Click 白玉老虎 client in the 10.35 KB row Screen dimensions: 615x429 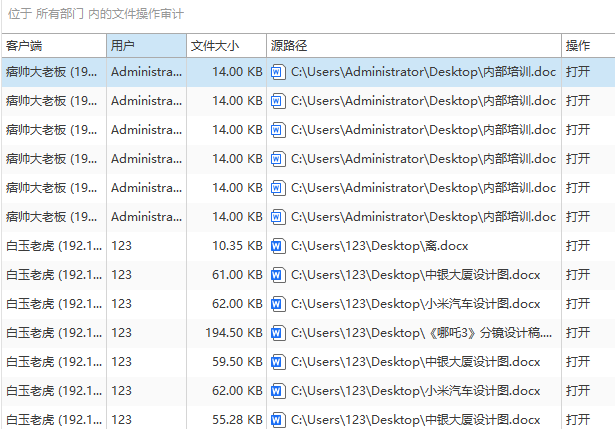click(x=54, y=246)
